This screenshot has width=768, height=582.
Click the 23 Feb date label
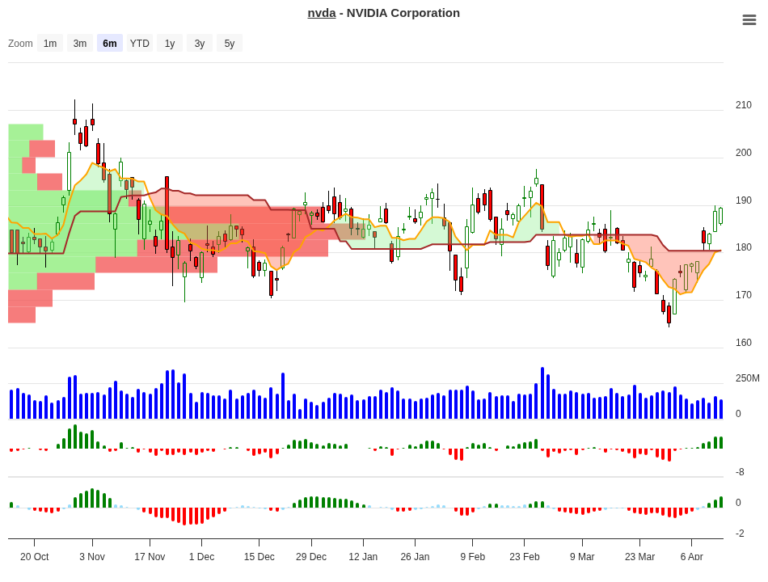click(x=525, y=557)
